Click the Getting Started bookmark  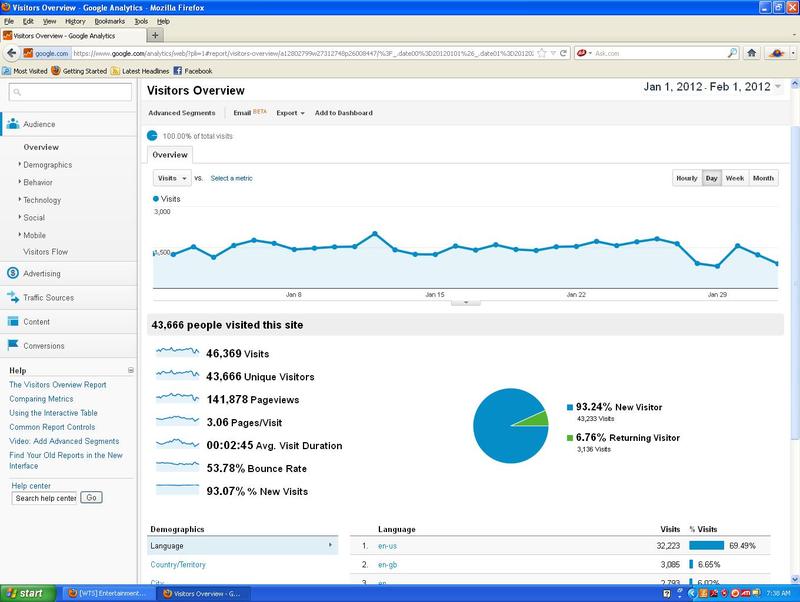pos(79,71)
